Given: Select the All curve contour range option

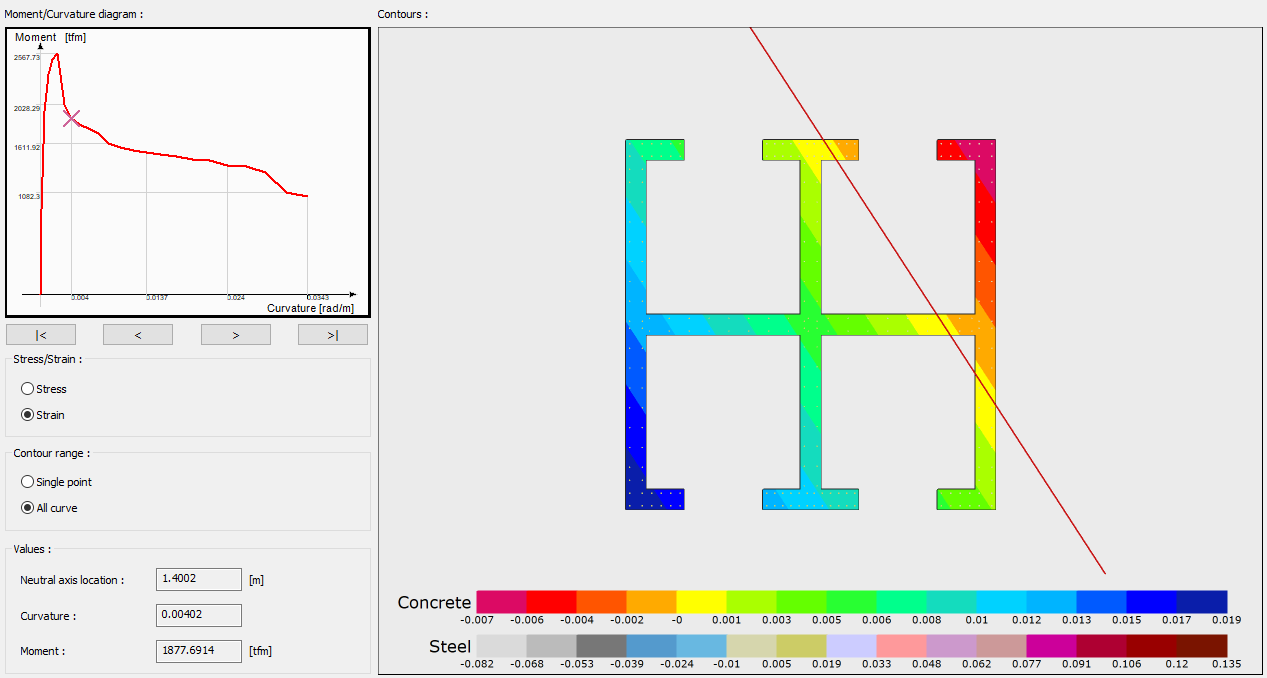Looking at the screenshot, I should (x=28, y=507).
